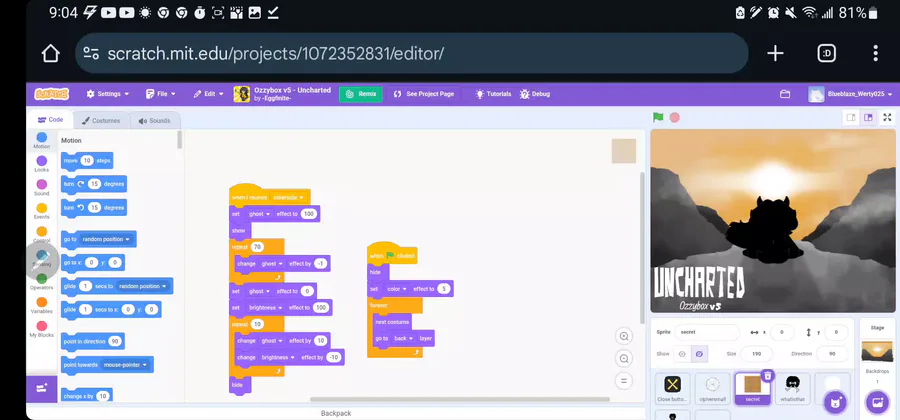Open the mouse-pointer dropdown in point towards
Image resolution: width=900 pixels, height=420 pixels.
(x=125, y=365)
